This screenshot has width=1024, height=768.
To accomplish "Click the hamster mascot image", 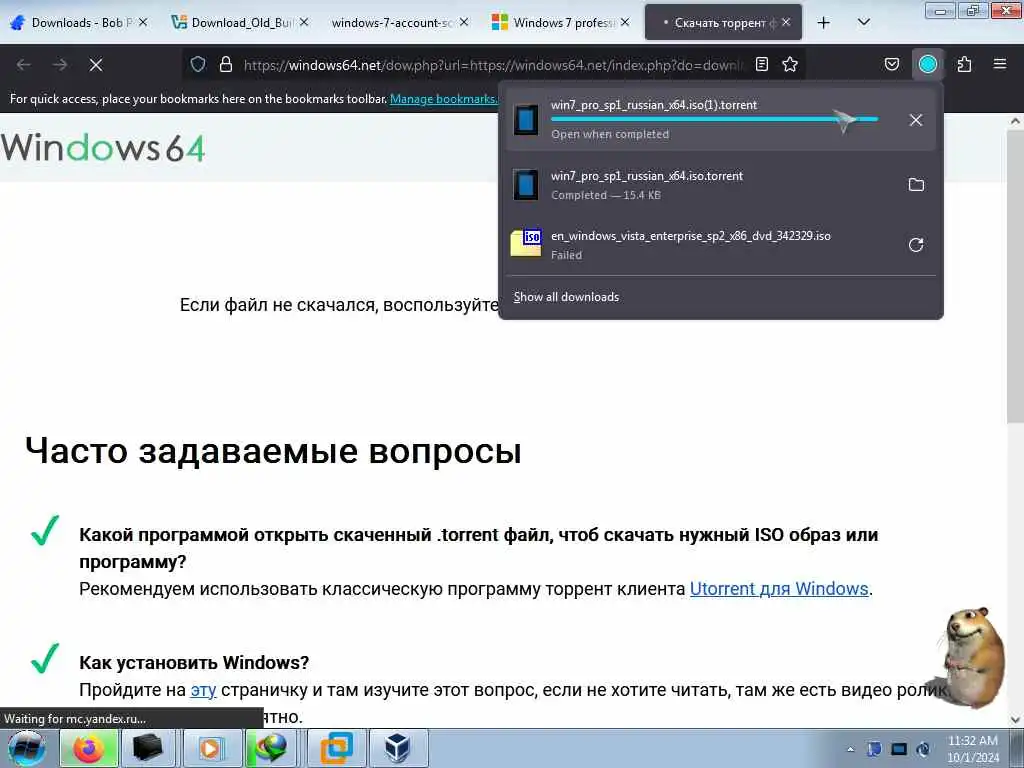I will click(x=973, y=657).
